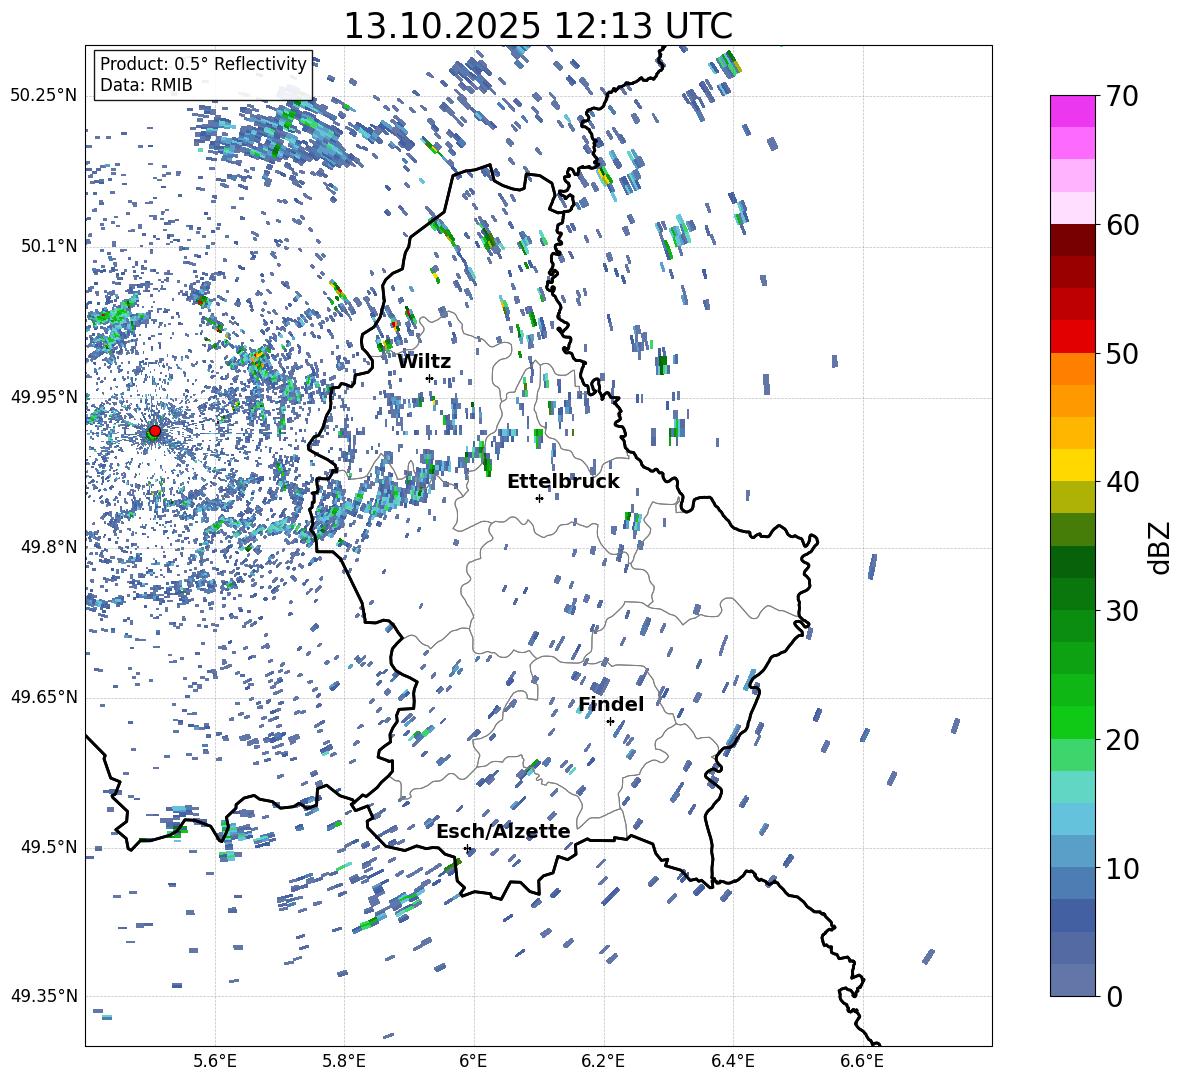This screenshot has height=1081, width=1184.
Task: Click the red radar site marker
Action: tap(155, 431)
